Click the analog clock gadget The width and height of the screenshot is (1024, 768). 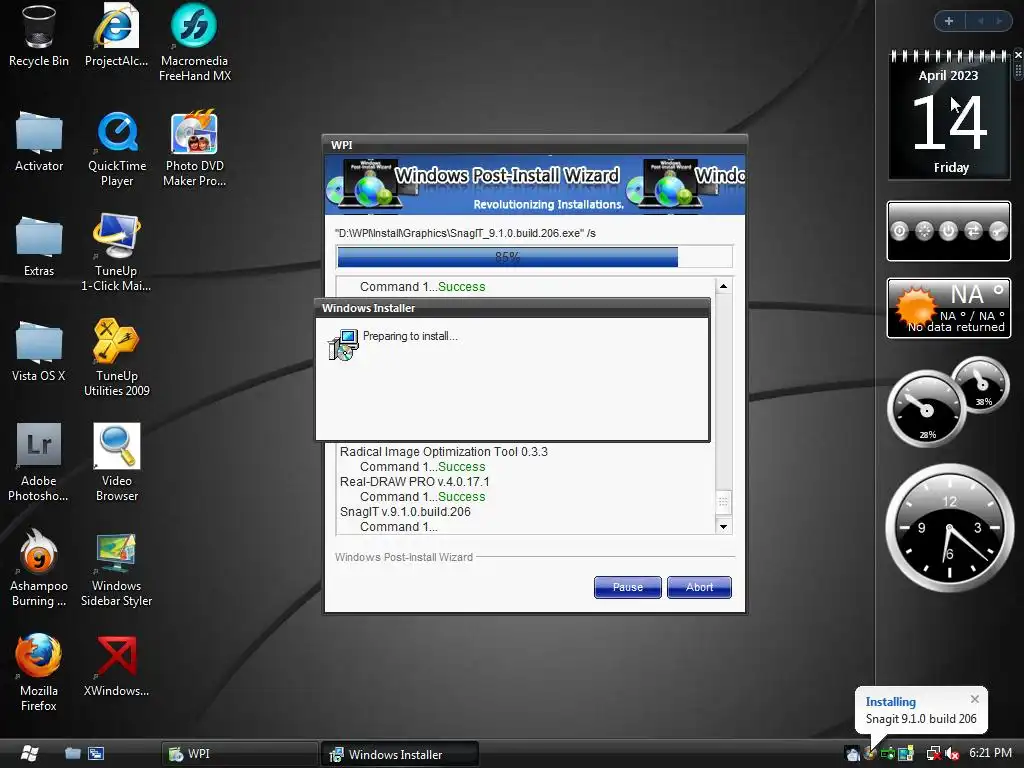(x=949, y=528)
